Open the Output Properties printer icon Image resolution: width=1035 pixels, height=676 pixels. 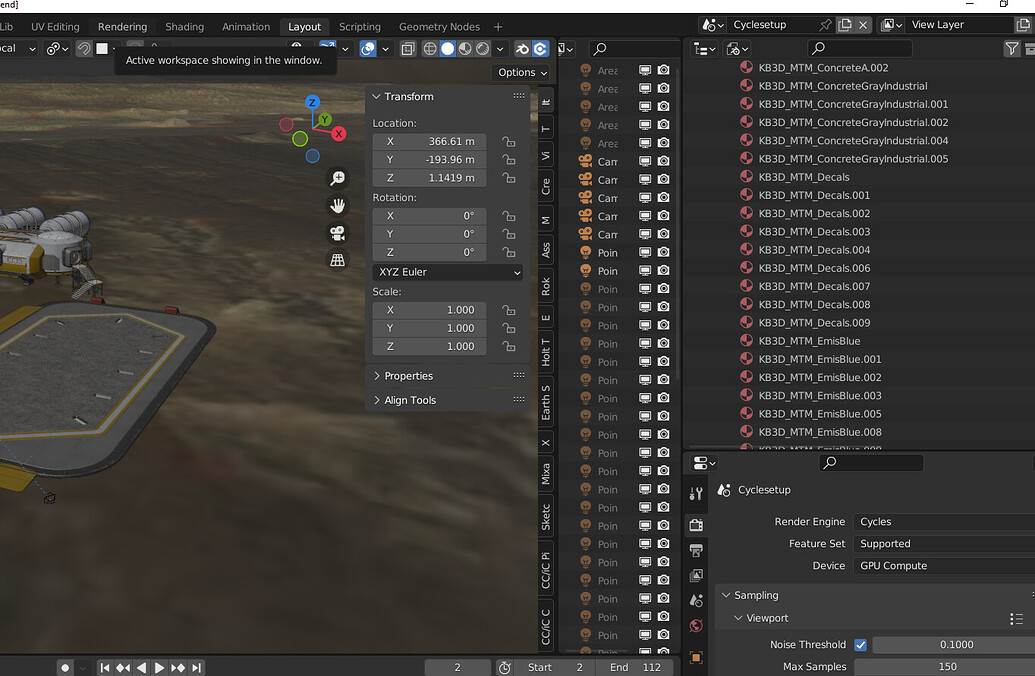coord(696,549)
